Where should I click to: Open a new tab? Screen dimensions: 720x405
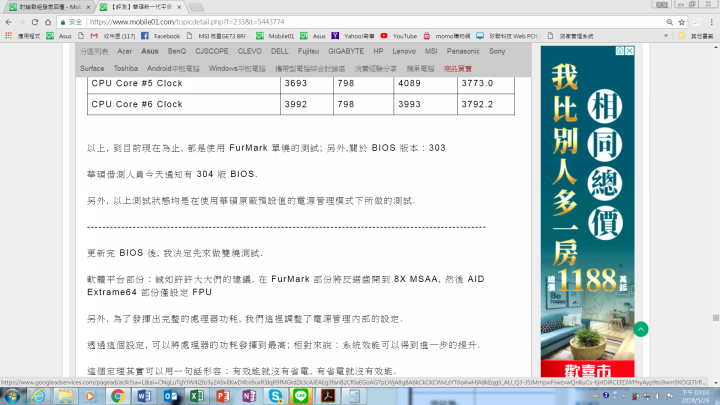click(x=196, y=7)
